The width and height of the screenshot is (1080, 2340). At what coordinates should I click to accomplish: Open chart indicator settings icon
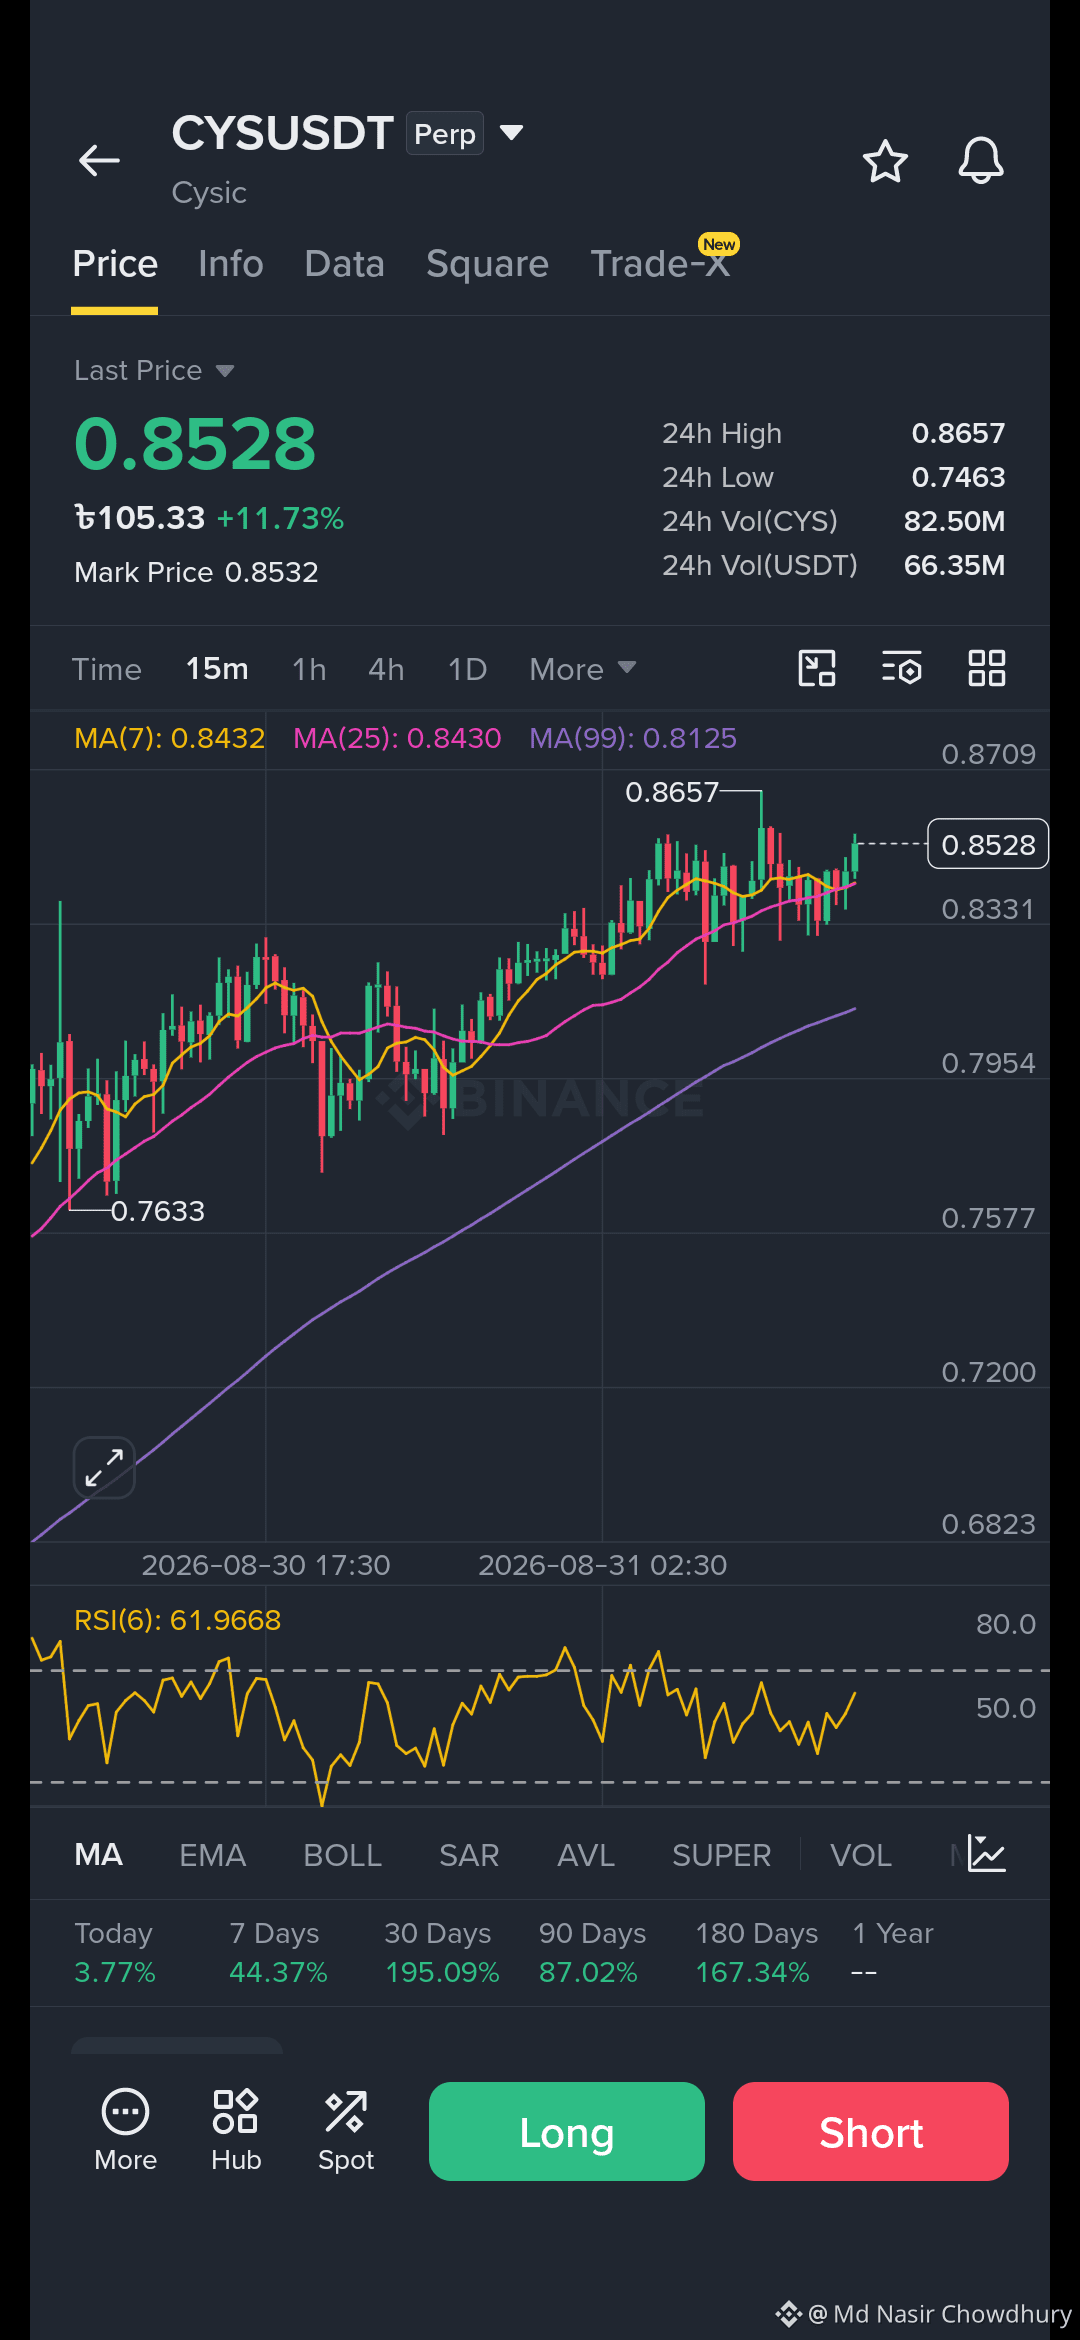(x=902, y=668)
